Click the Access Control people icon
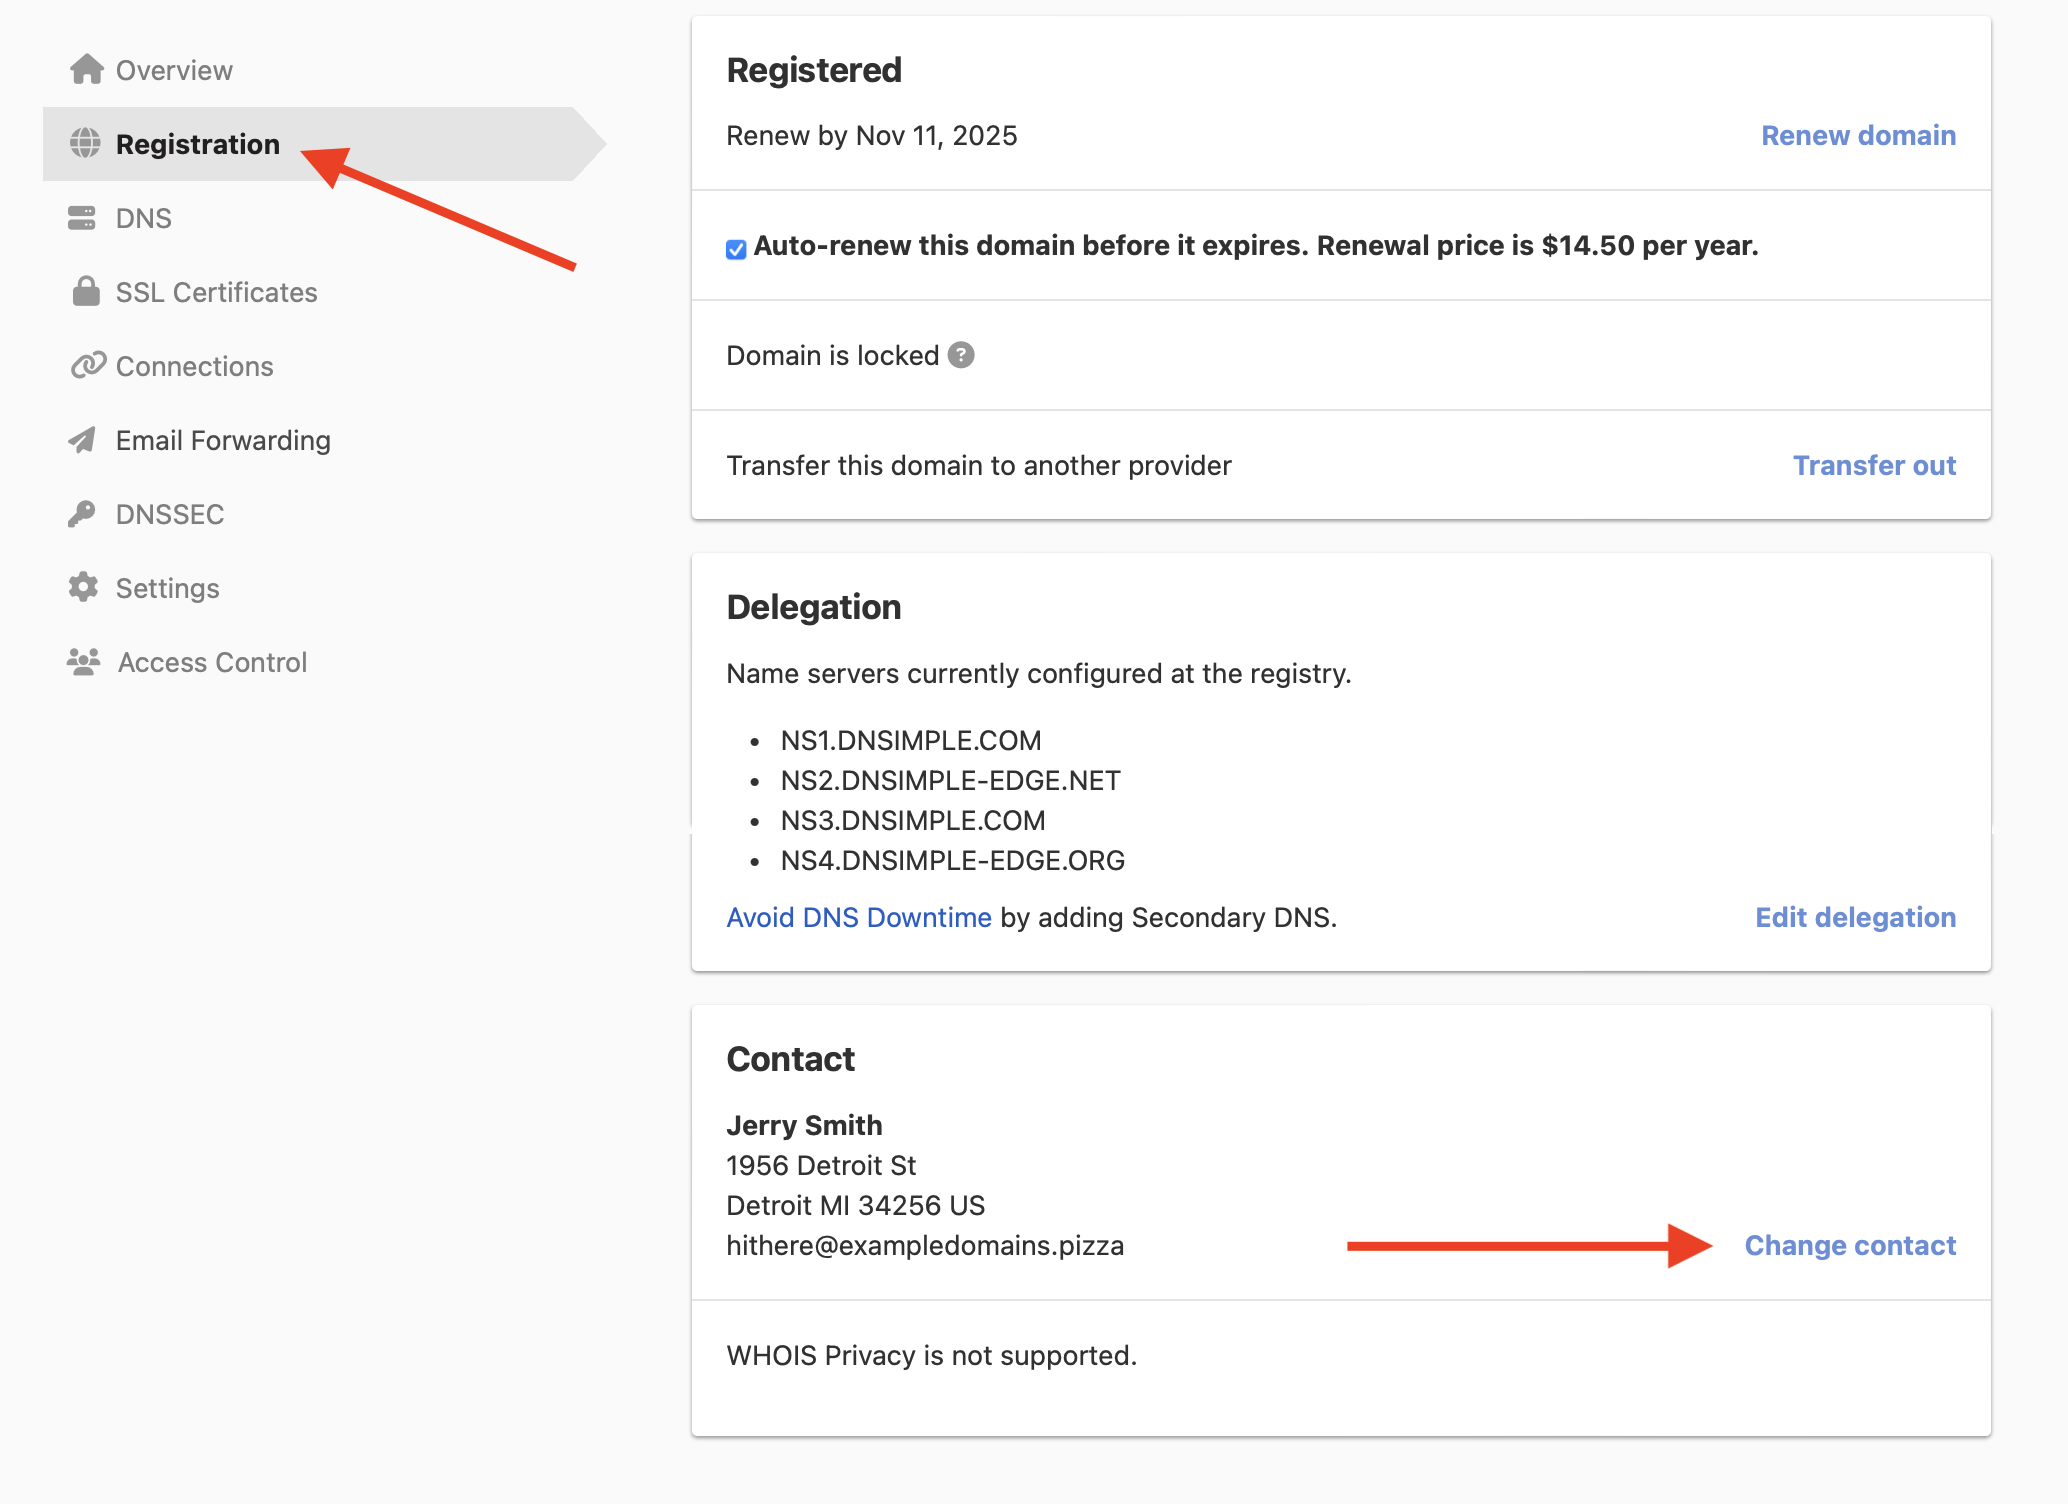 pos(84,661)
